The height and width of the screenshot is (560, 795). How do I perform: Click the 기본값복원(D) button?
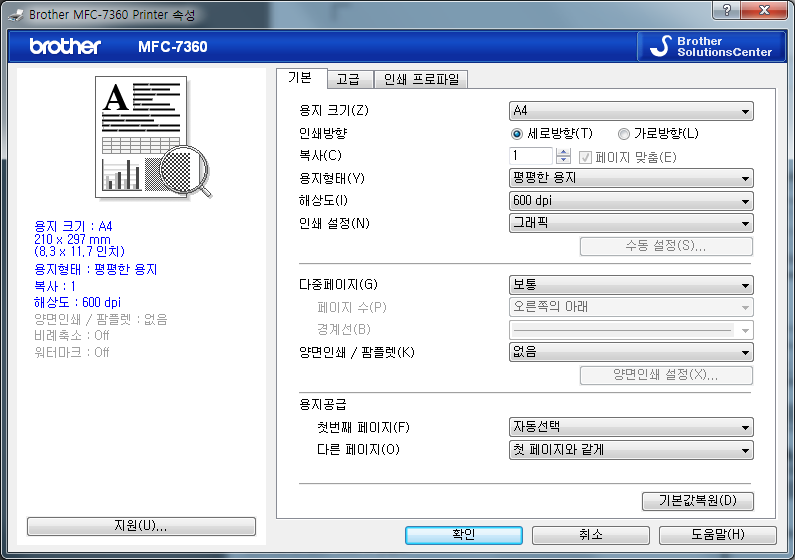point(698,501)
